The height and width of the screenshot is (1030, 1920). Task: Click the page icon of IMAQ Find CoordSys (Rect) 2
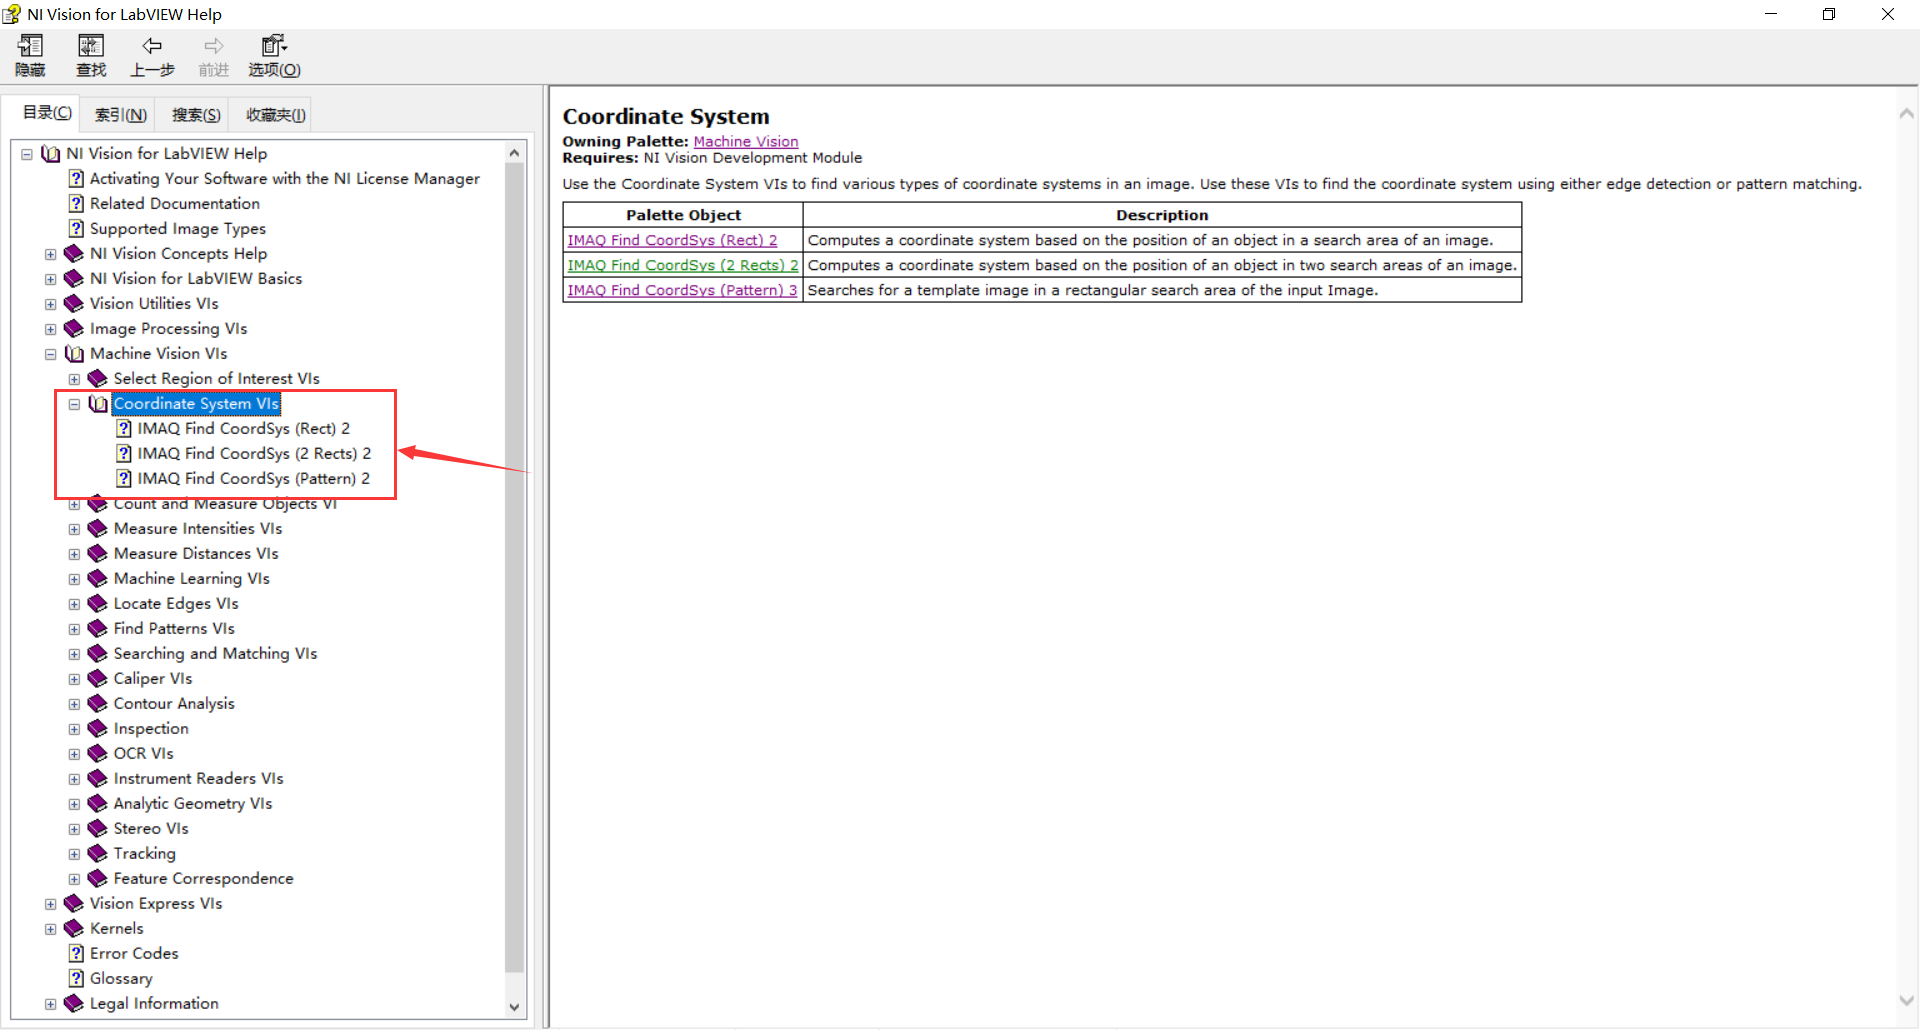tap(124, 429)
